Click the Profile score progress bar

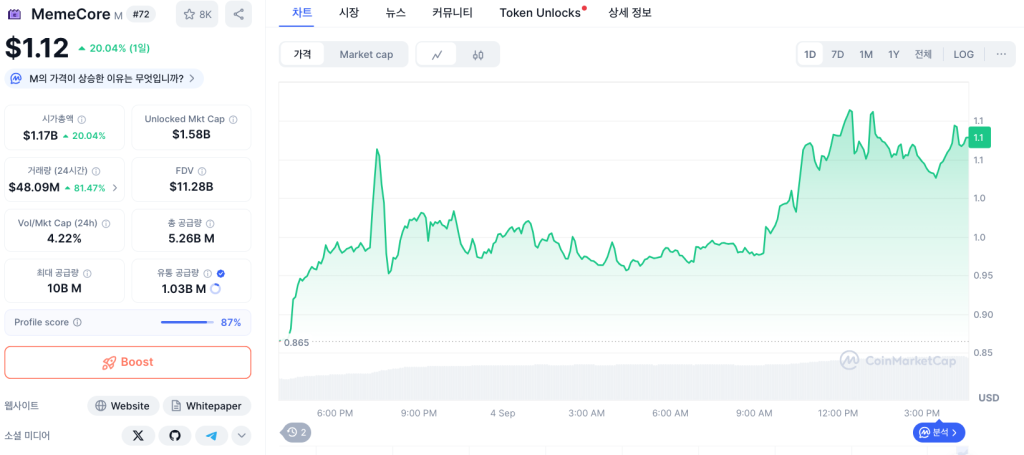(x=186, y=322)
